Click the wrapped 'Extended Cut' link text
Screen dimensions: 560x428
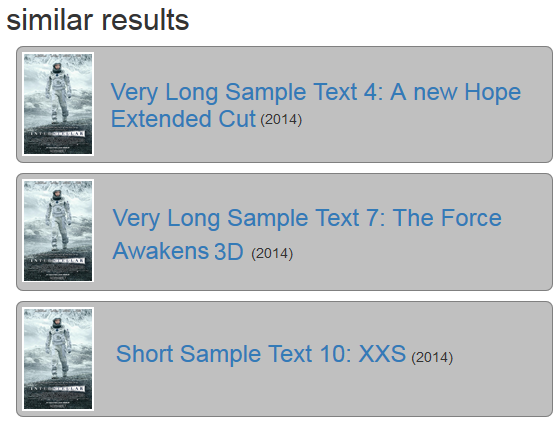coord(183,119)
